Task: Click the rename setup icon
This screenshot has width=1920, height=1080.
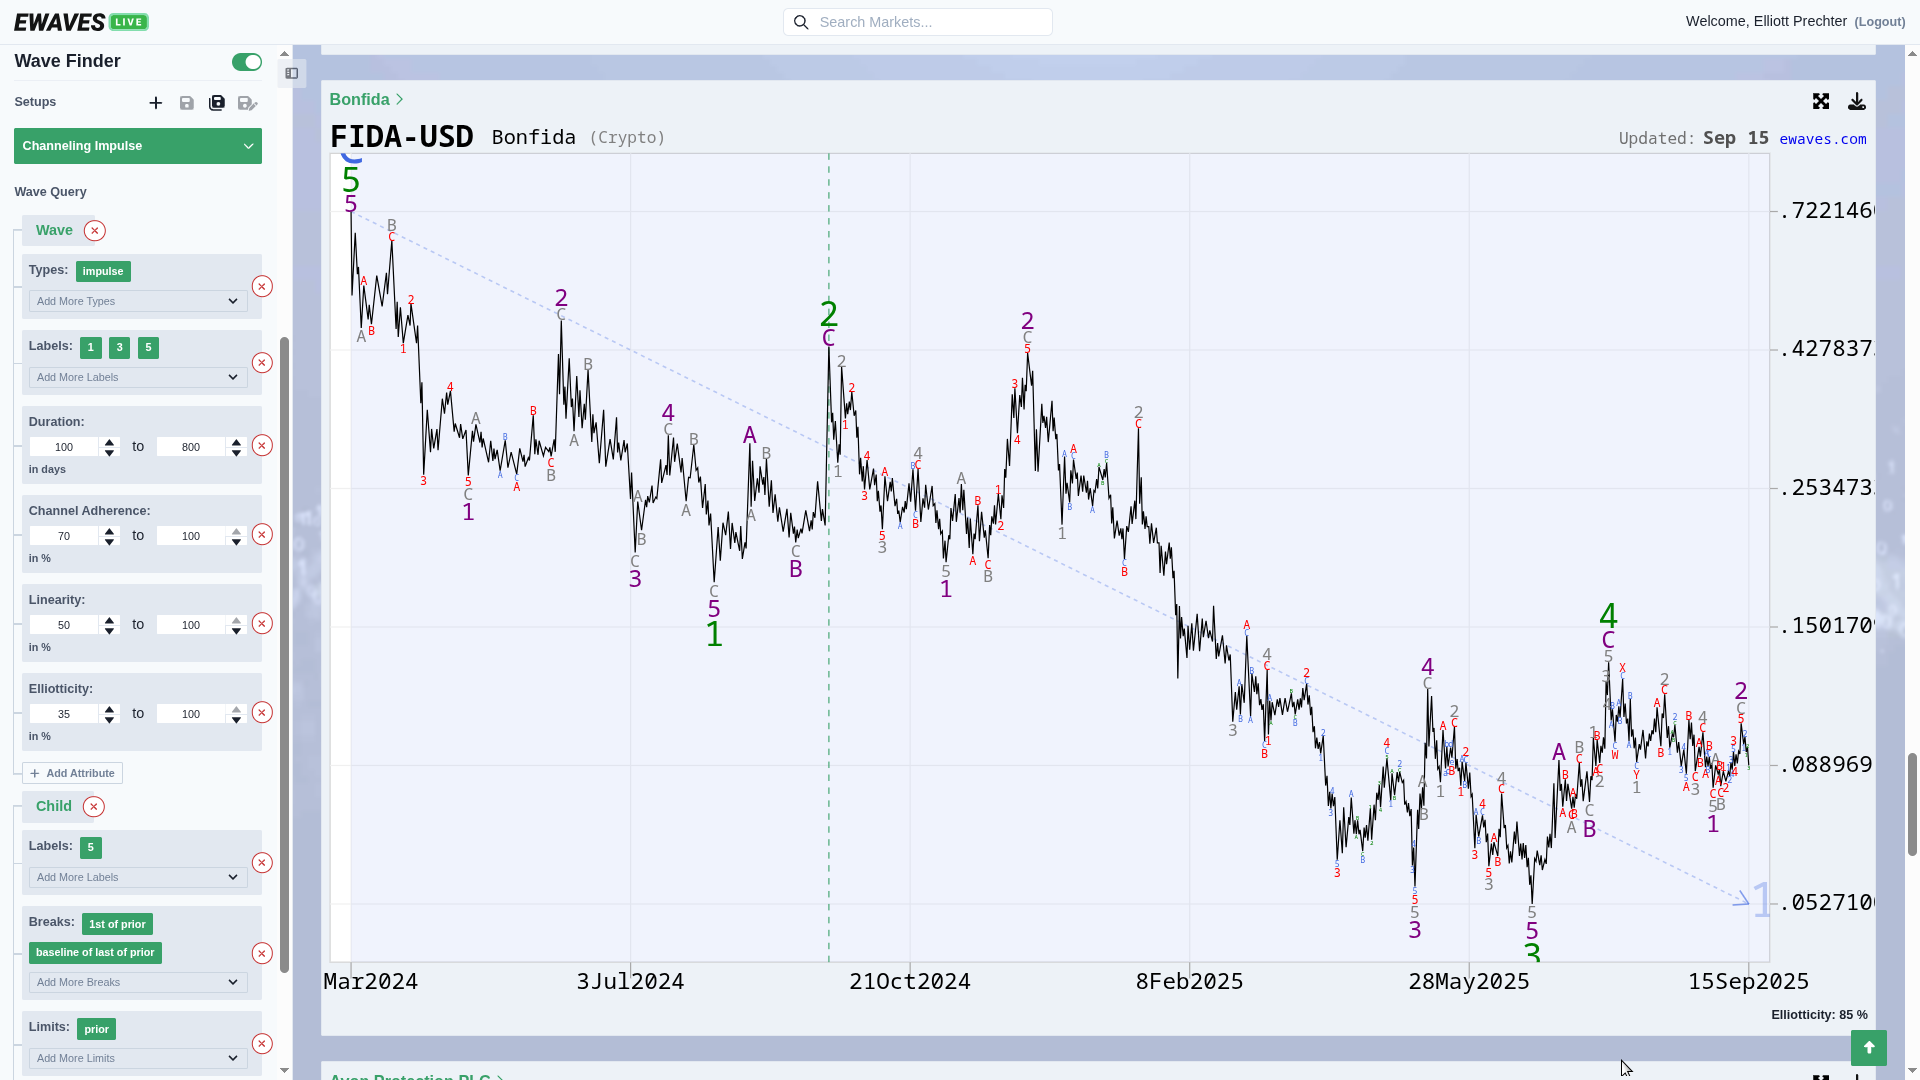Action: [x=247, y=103]
